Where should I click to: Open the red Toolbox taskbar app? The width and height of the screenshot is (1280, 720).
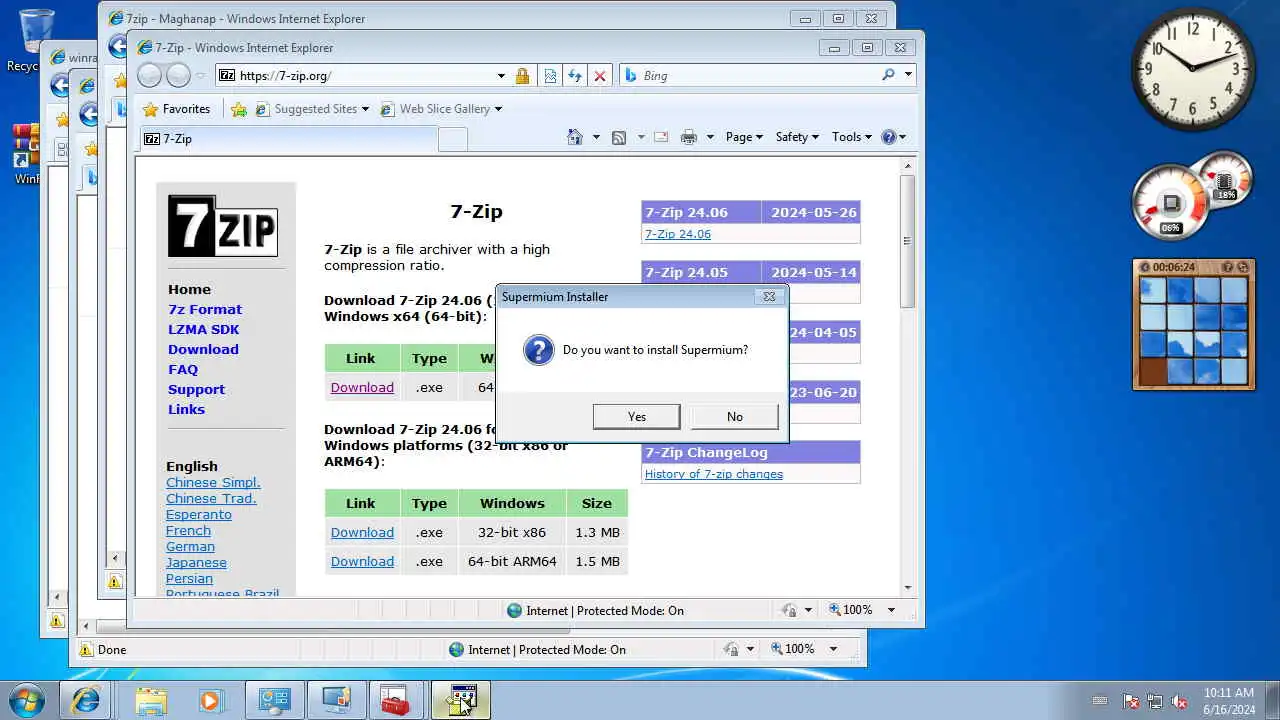click(x=395, y=700)
